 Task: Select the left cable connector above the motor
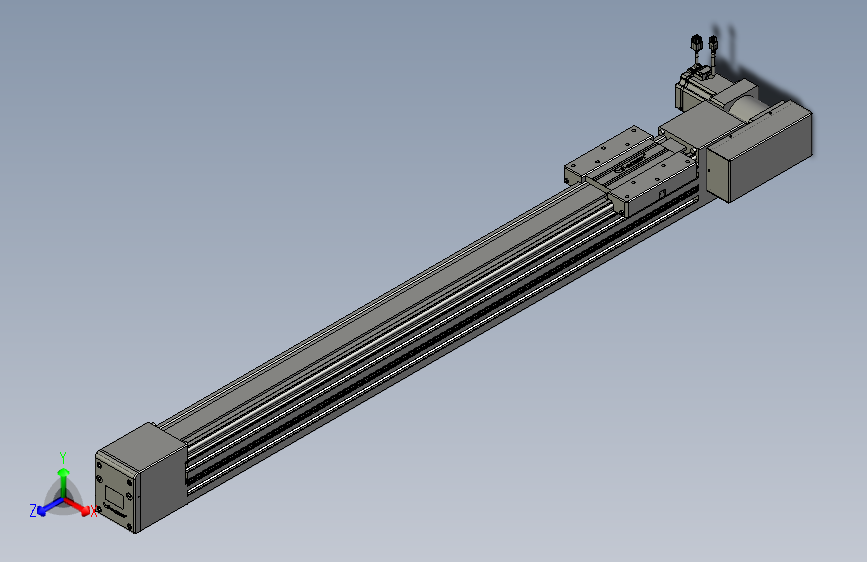click(696, 44)
